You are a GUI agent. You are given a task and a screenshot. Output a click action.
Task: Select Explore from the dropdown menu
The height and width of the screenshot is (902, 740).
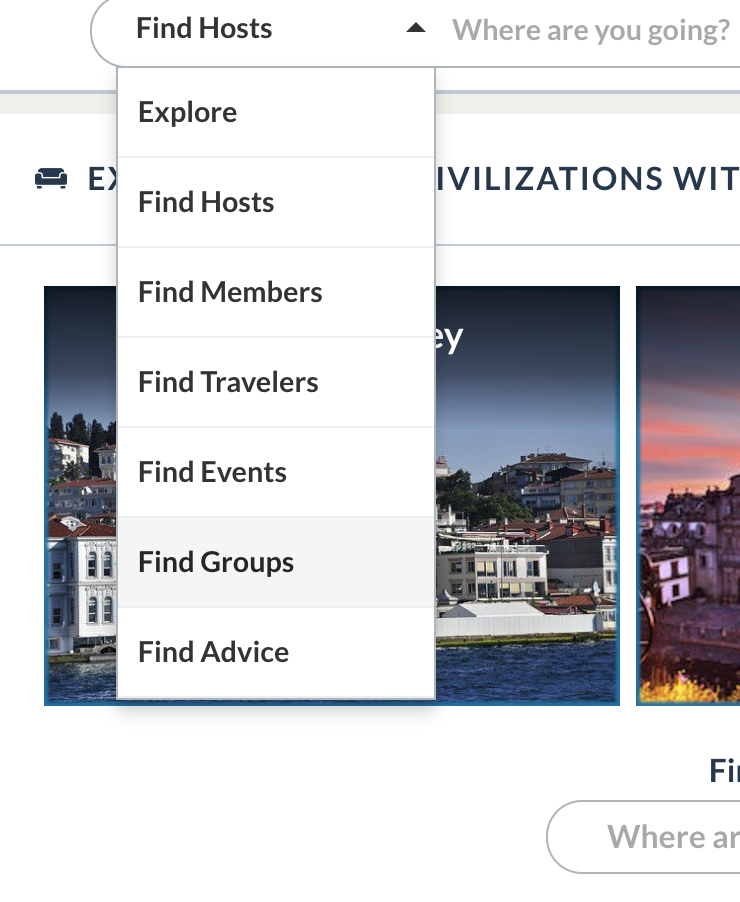click(276, 112)
